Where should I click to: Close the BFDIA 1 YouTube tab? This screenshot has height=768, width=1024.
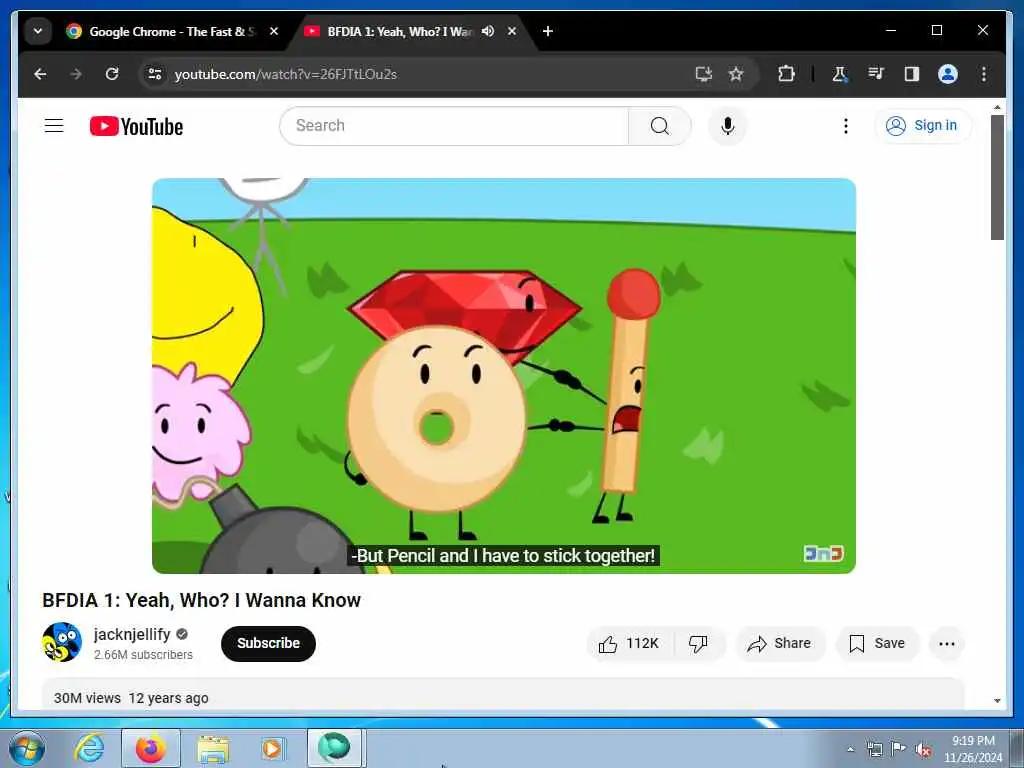pyautogui.click(x=512, y=31)
